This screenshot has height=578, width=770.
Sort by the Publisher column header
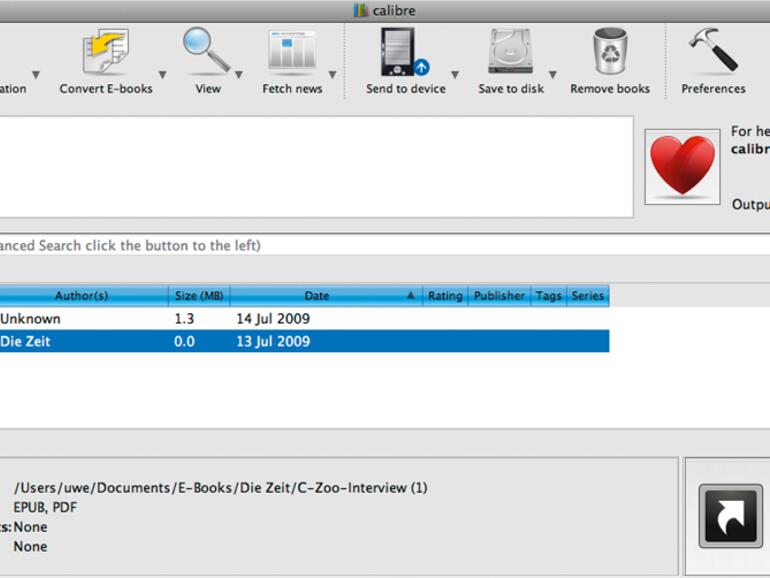pyautogui.click(x=499, y=296)
